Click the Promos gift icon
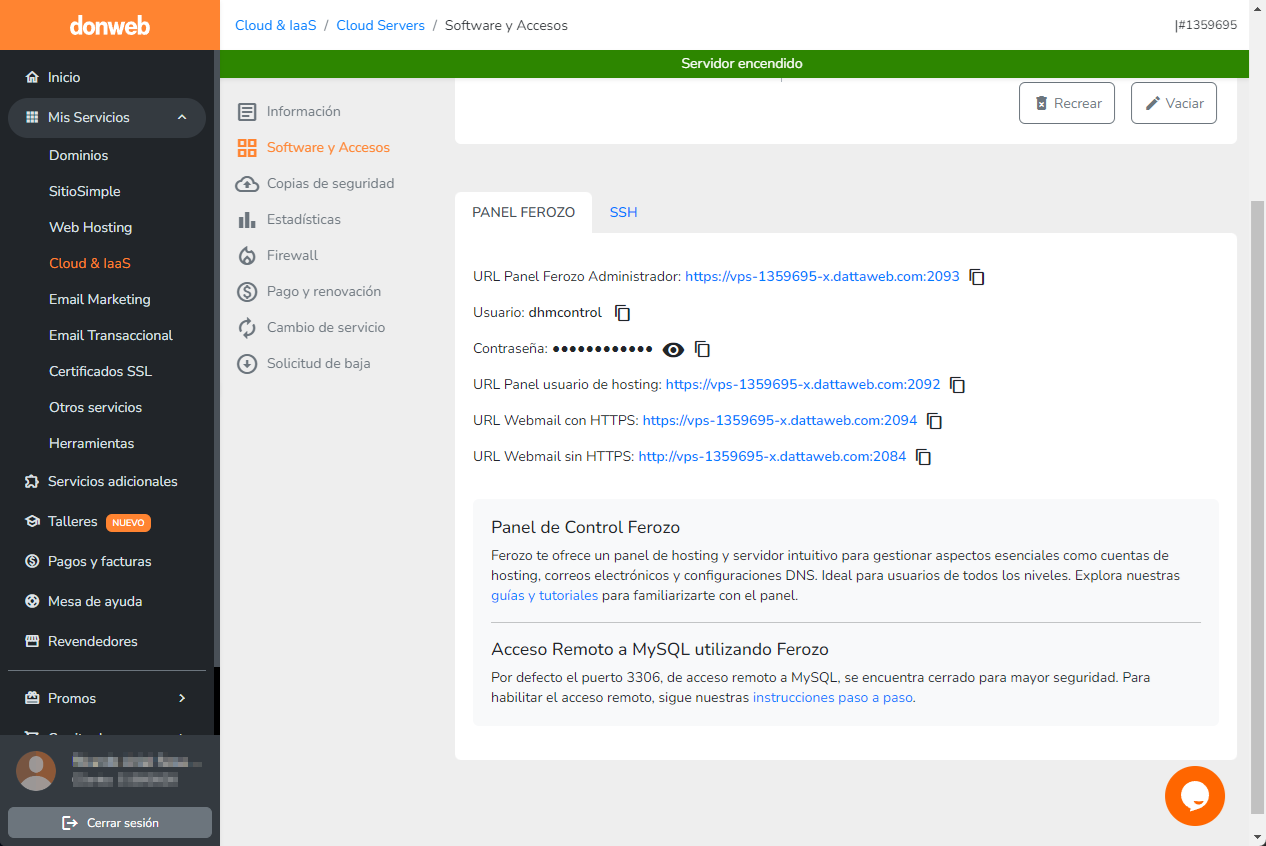1266x846 pixels. click(x=32, y=698)
